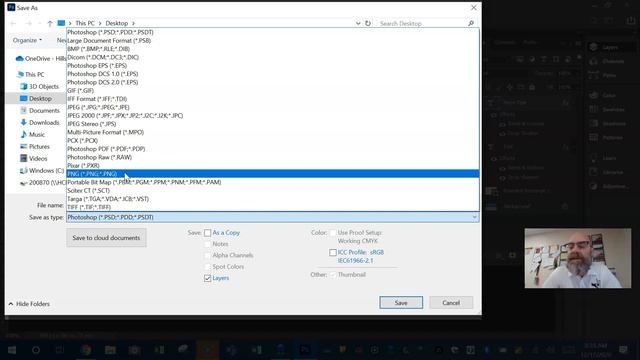Open Swatches panel in Photoshop window
Screen dimensions: 640x360
point(607,109)
